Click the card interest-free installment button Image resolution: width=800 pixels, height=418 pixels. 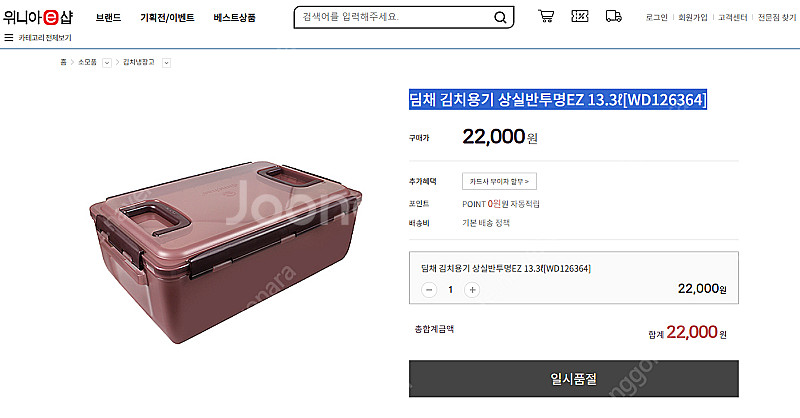click(x=499, y=181)
